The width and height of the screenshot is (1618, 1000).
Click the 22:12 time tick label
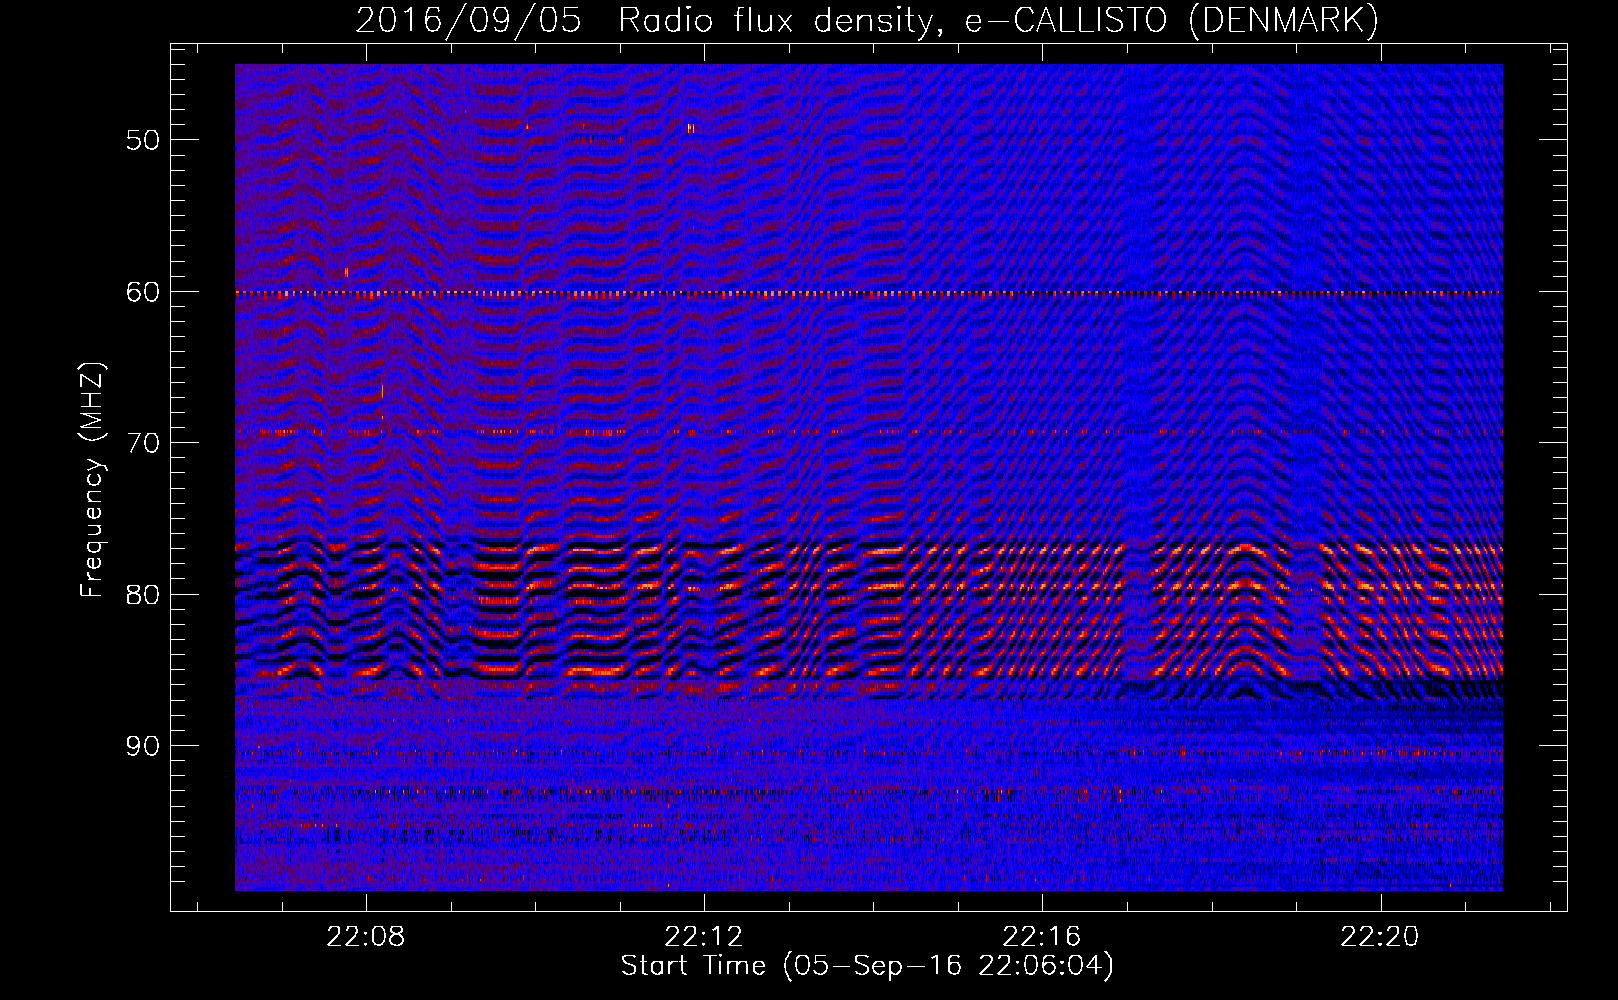(x=704, y=937)
